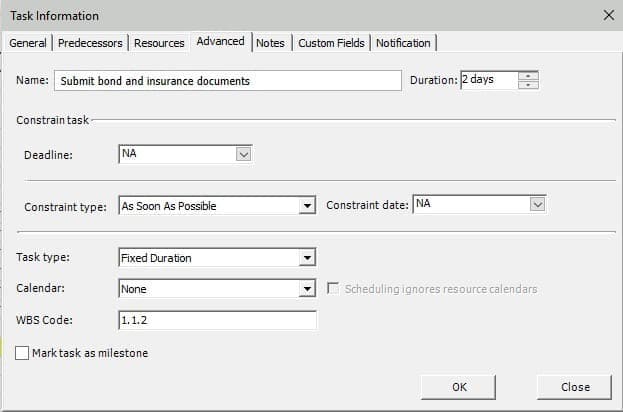This screenshot has height=412, width=623.
Task: Click the Close button
Action: (x=575, y=387)
